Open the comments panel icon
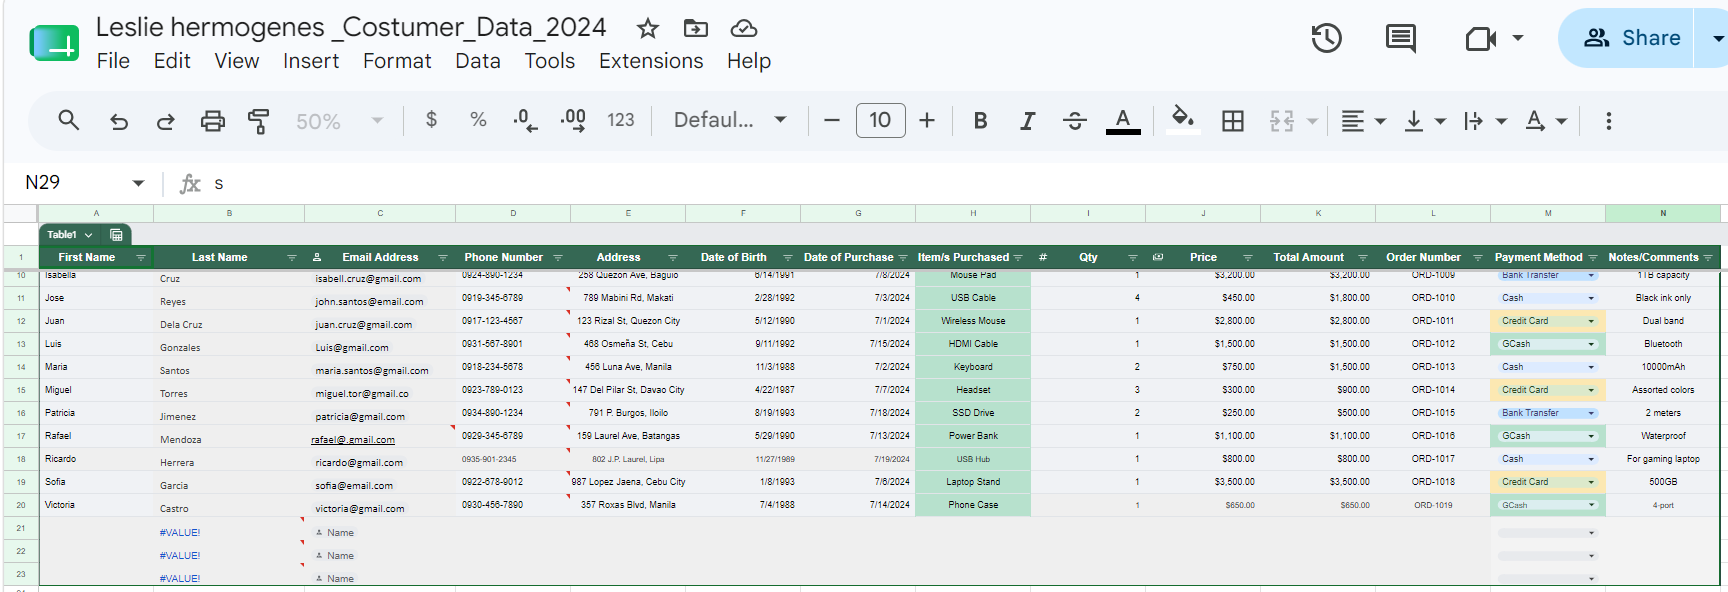Screen dimensions: 1728x592 tap(1400, 39)
